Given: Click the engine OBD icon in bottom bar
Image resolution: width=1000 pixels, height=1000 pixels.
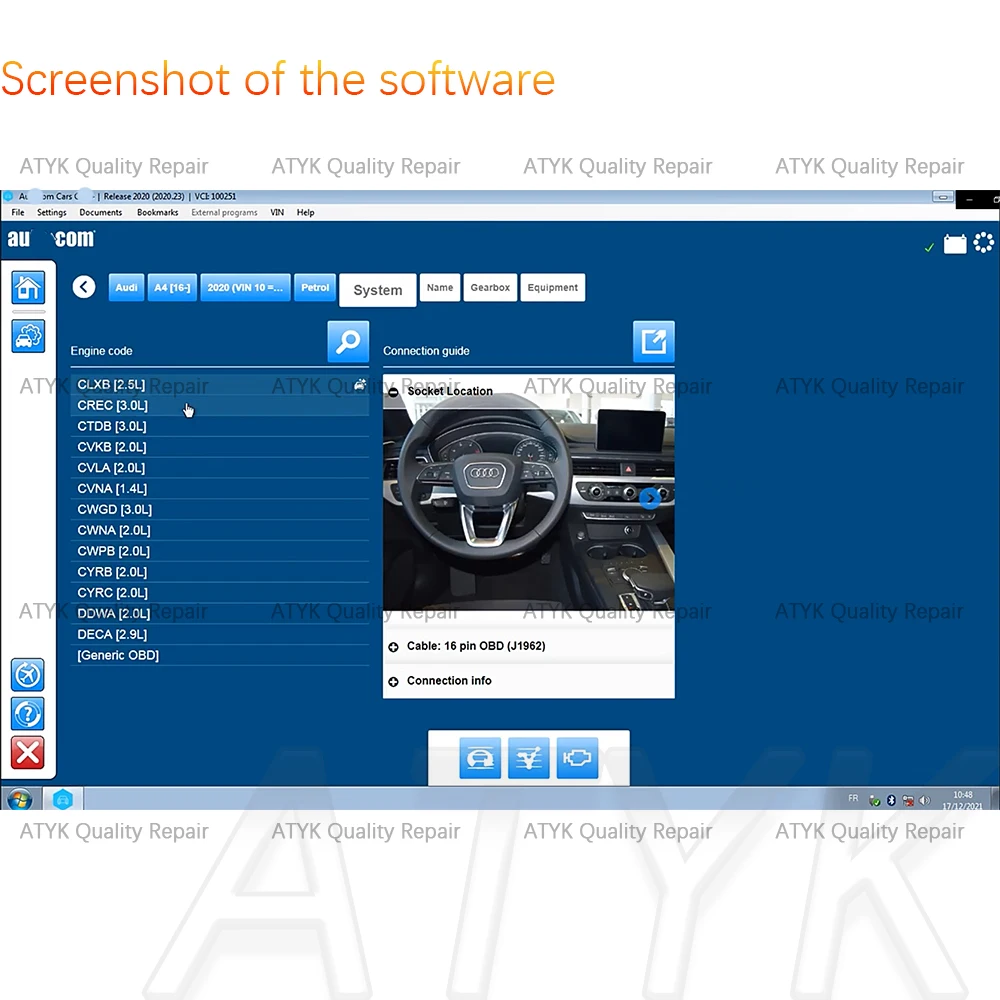Looking at the screenshot, I should pyautogui.click(x=577, y=758).
